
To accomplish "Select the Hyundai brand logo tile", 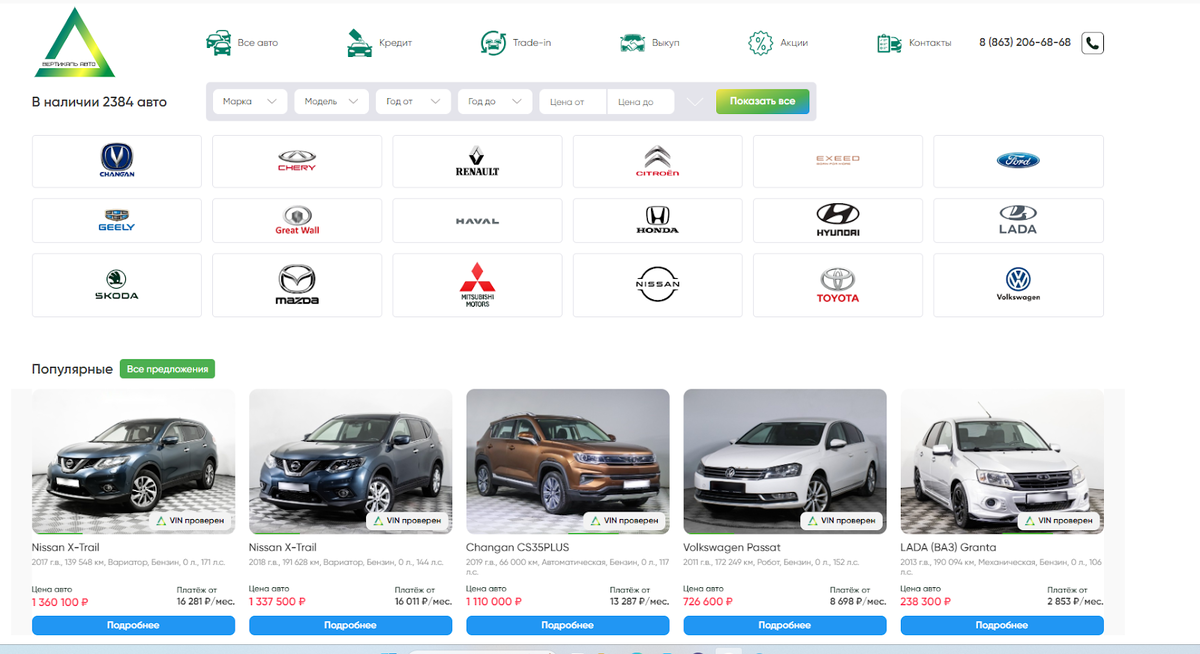I will point(837,220).
